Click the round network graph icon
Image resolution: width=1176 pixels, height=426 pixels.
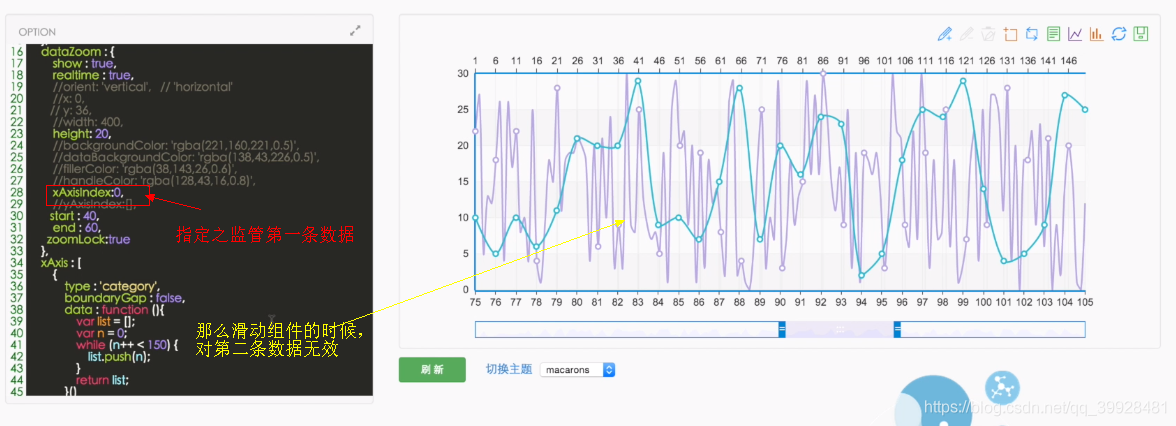tap(1002, 388)
